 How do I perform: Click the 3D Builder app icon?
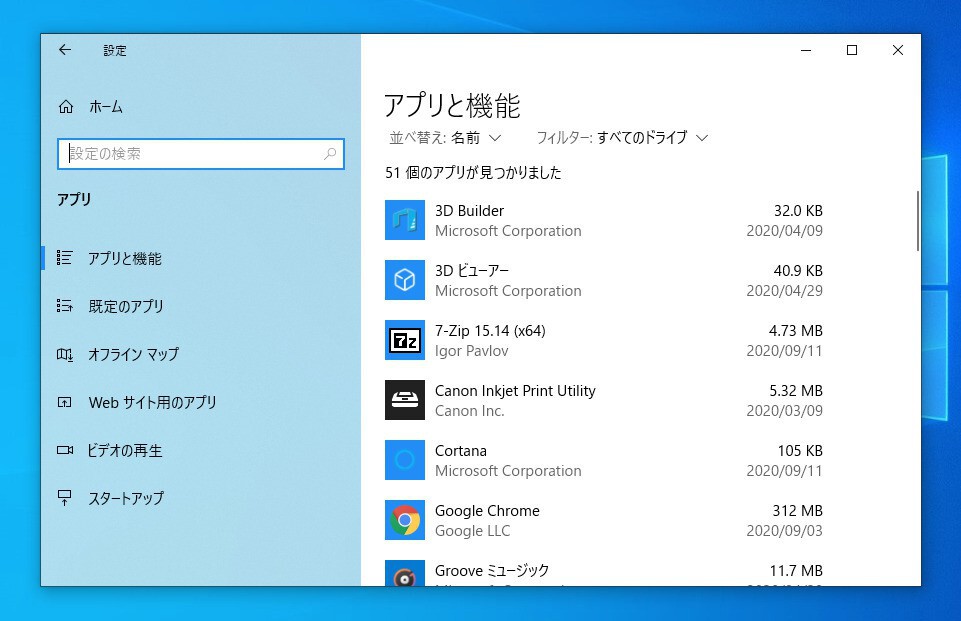point(404,220)
